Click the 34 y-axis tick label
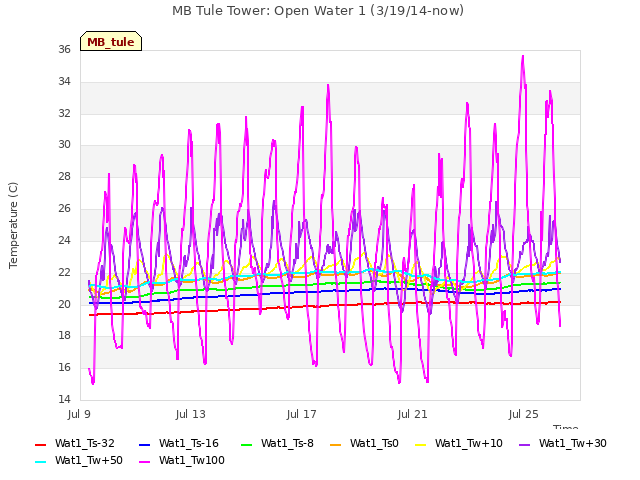This screenshot has width=640, height=480. pyautogui.click(x=64, y=81)
